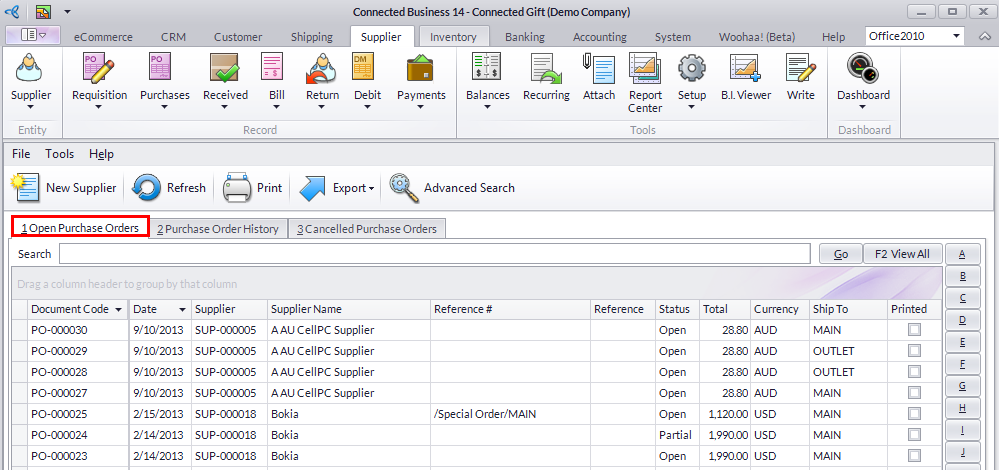Open Document Code column filter dropdown

pos(119,310)
